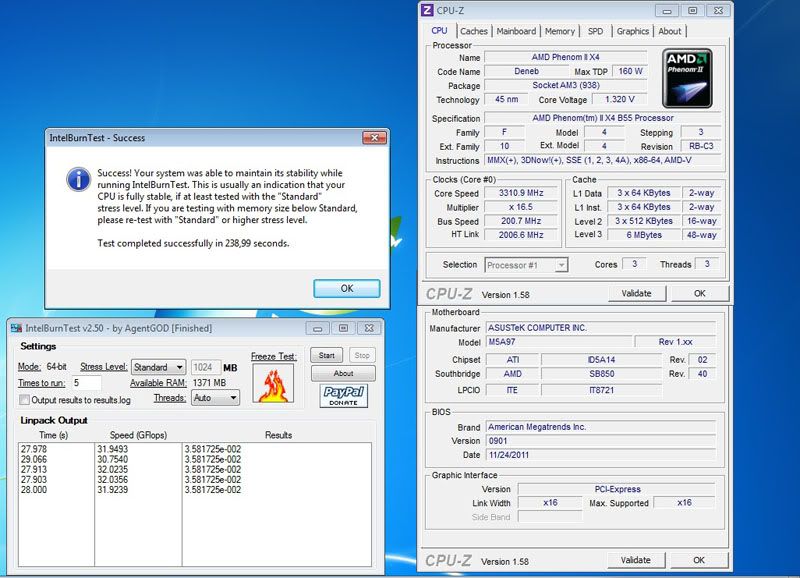800x578 pixels.
Task: Click the 3310.9 MHz Core Speed value
Action: (x=521, y=193)
